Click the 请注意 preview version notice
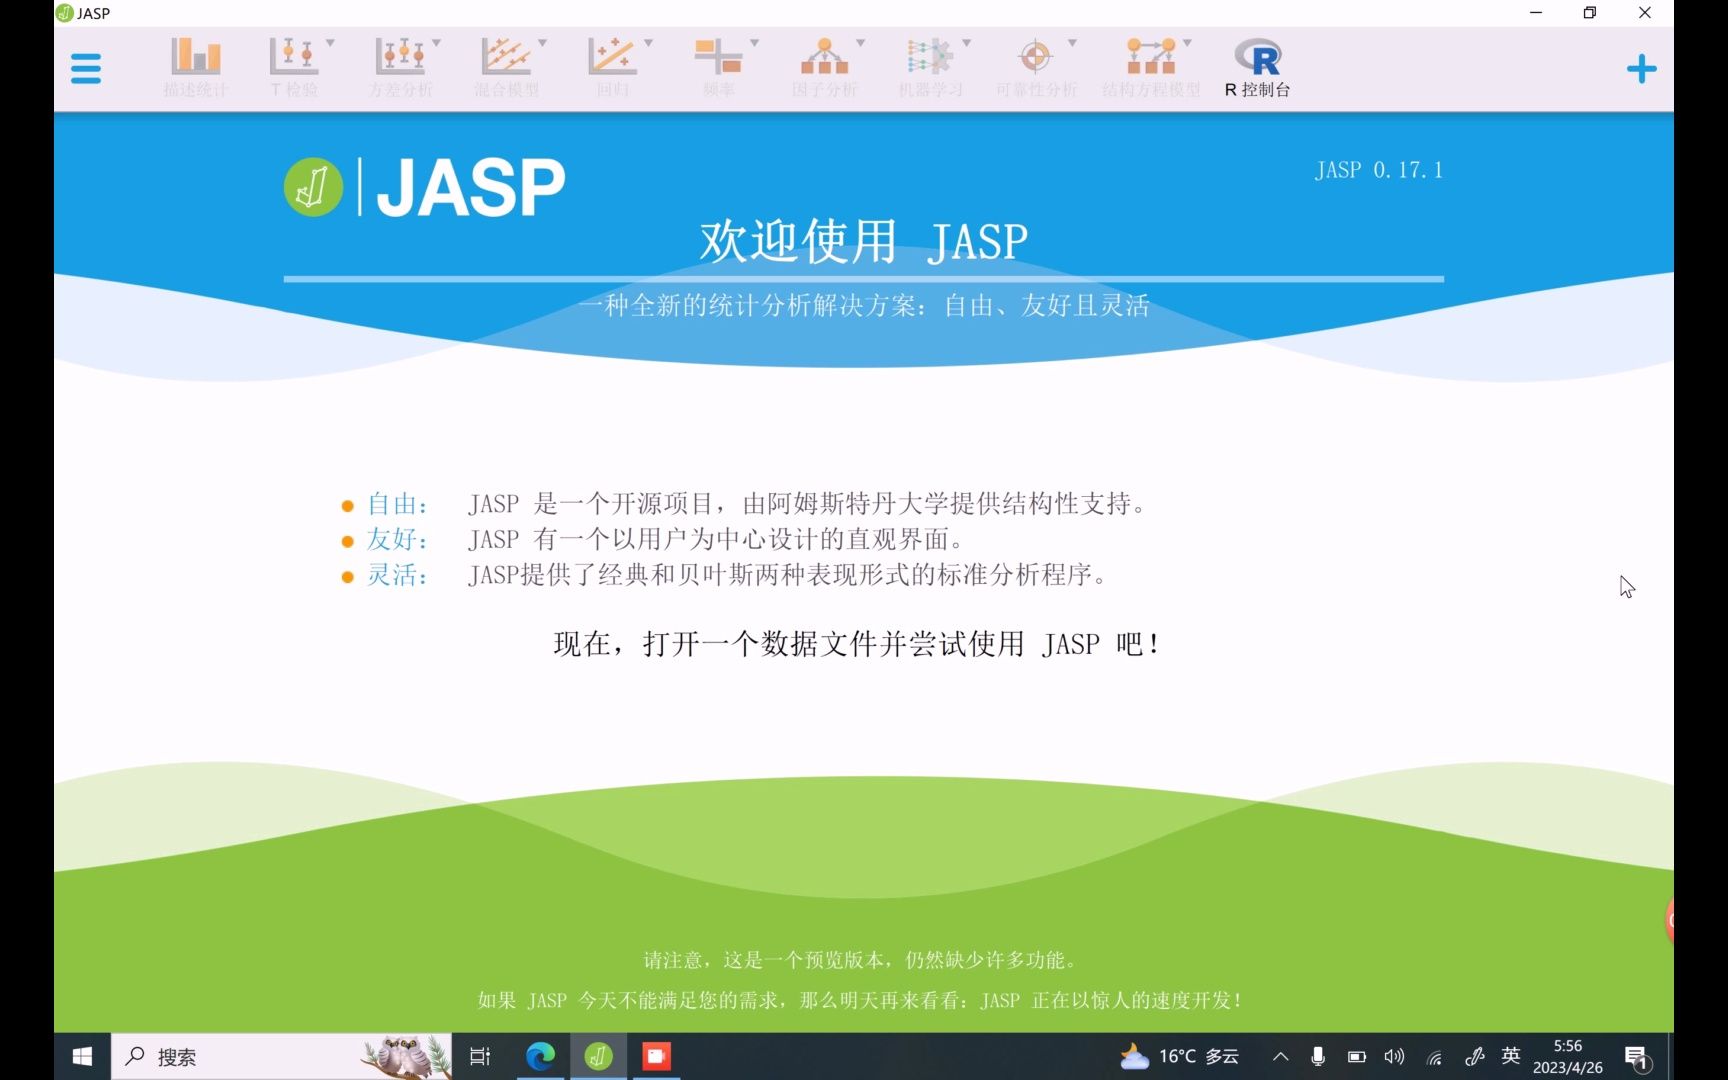Screen dimensions: 1728x1080 861,960
